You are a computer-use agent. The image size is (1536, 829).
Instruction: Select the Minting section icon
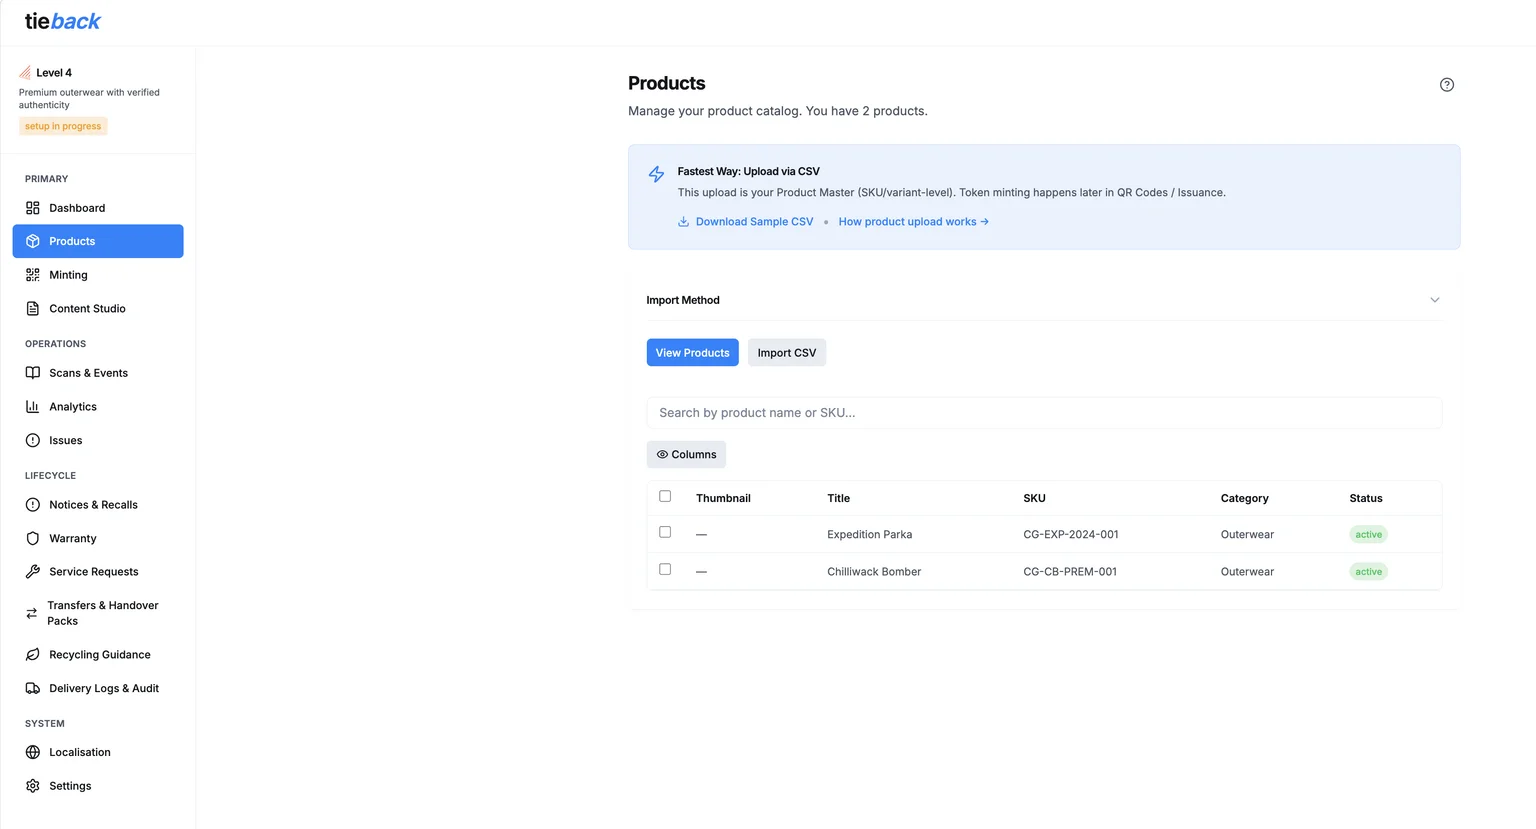click(x=33, y=274)
